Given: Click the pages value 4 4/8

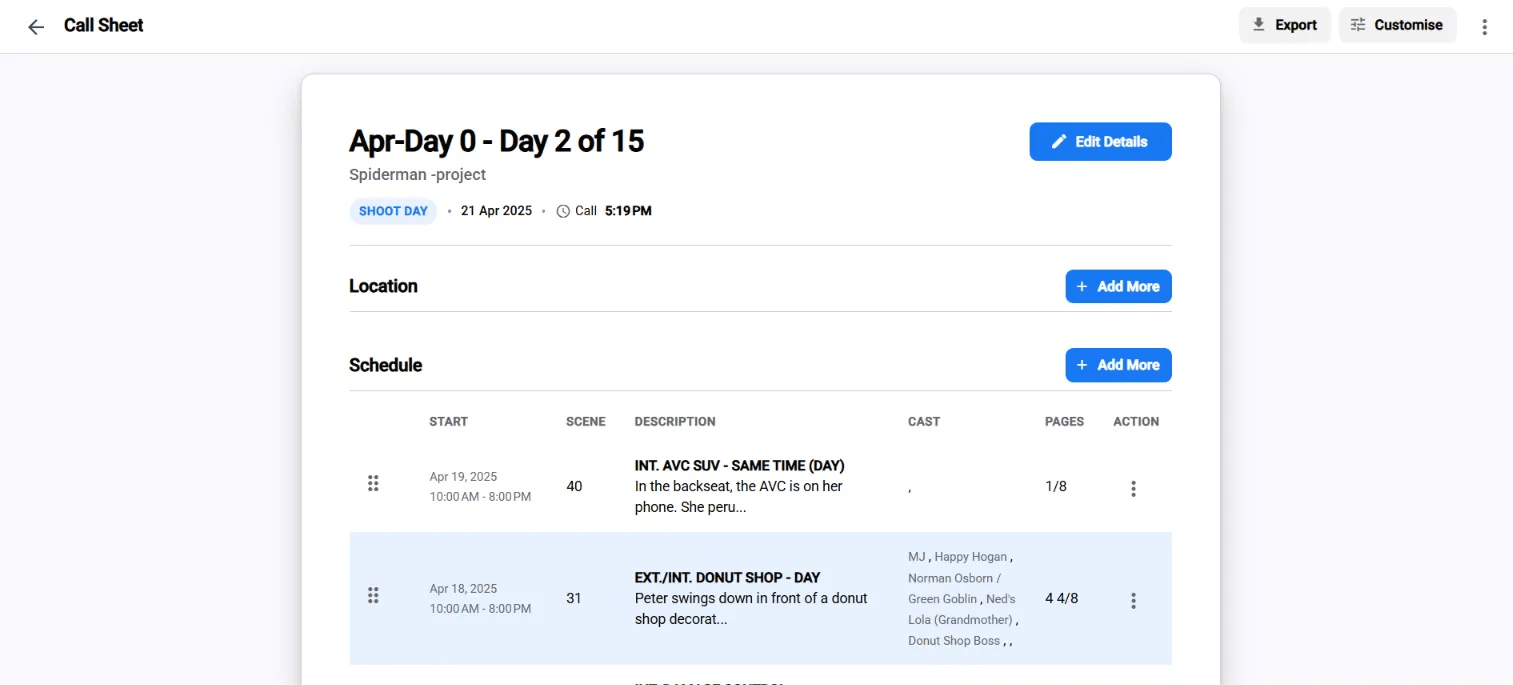Looking at the screenshot, I should point(1061,599).
